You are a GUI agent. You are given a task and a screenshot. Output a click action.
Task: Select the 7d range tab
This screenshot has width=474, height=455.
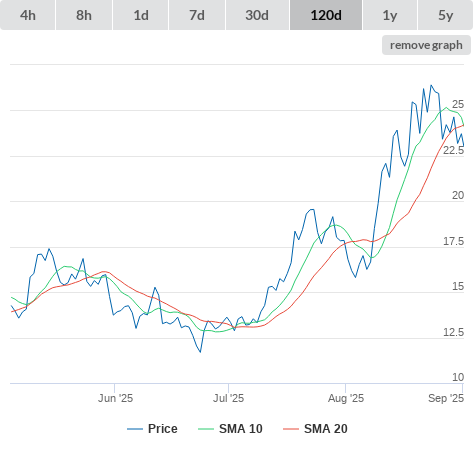(x=197, y=15)
